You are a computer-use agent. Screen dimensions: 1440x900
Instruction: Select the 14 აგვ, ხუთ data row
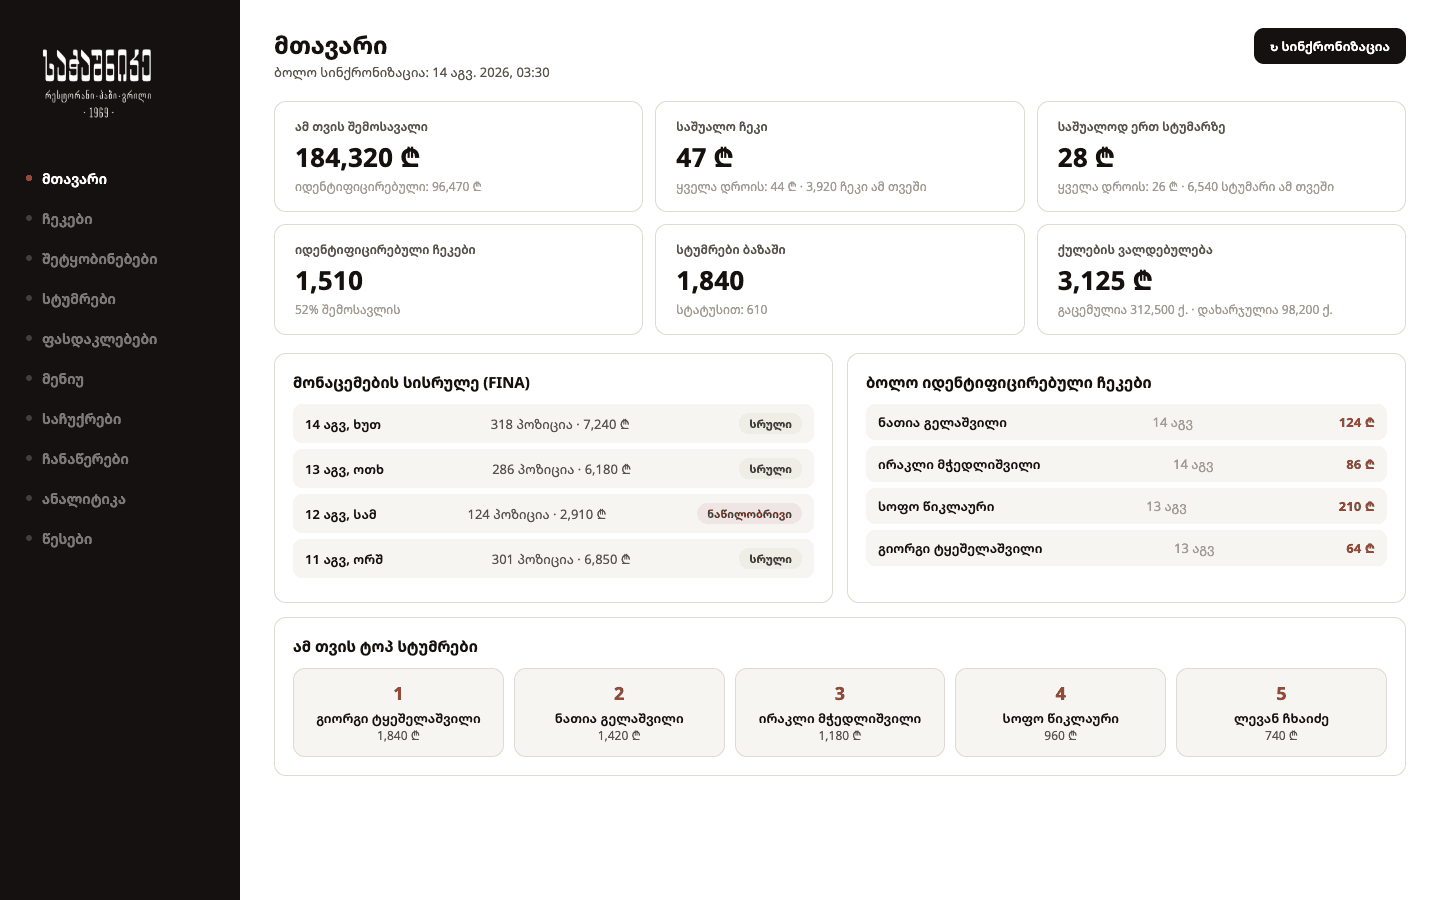coord(553,424)
